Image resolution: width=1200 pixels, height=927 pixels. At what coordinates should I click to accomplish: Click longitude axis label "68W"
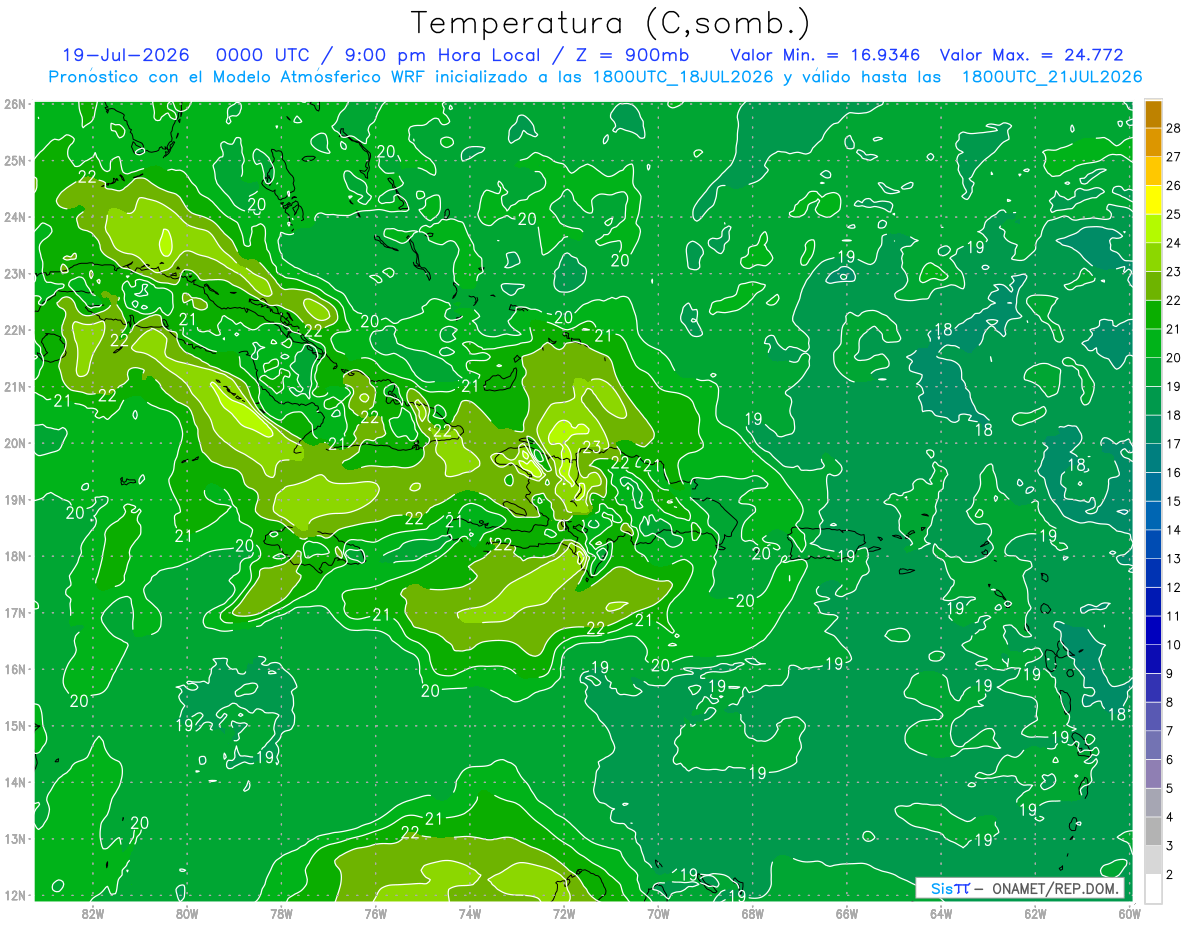pos(752,913)
